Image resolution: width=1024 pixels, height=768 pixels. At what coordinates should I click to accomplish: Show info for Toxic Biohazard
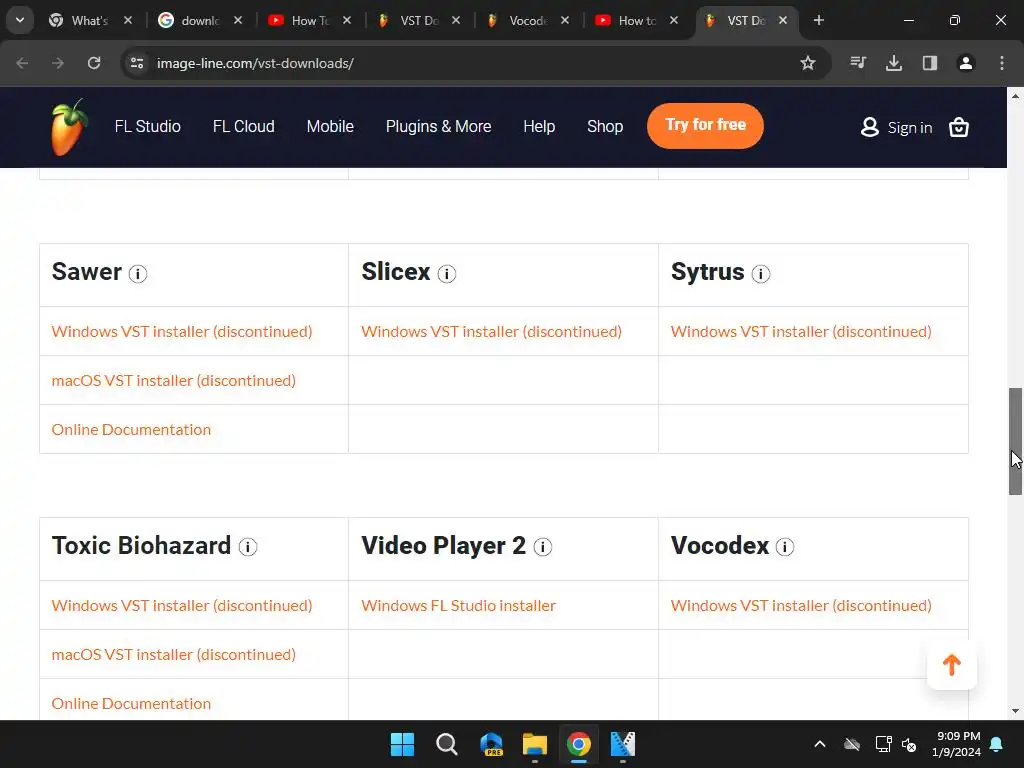[248, 547]
